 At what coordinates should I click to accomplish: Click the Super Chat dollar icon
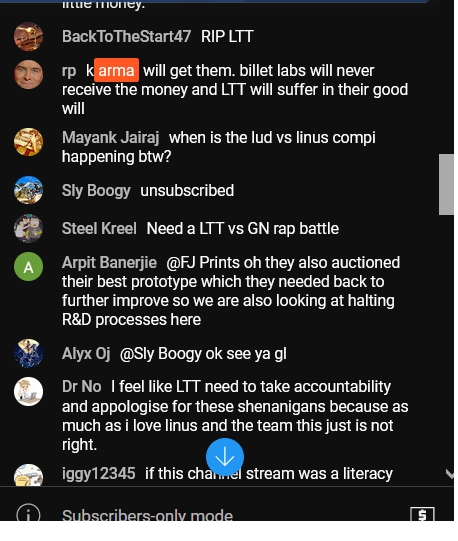tap(422, 514)
